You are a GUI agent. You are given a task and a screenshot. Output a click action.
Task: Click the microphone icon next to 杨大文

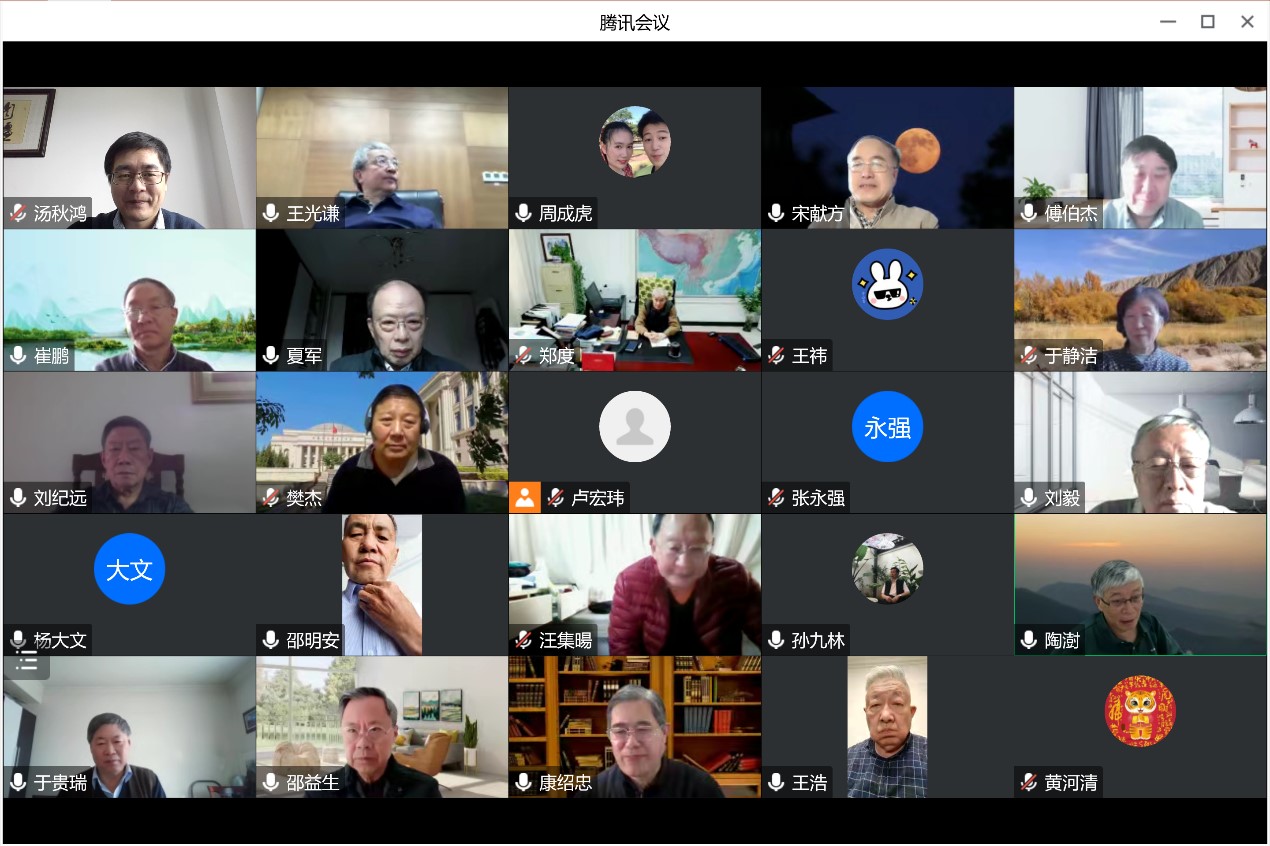18,640
